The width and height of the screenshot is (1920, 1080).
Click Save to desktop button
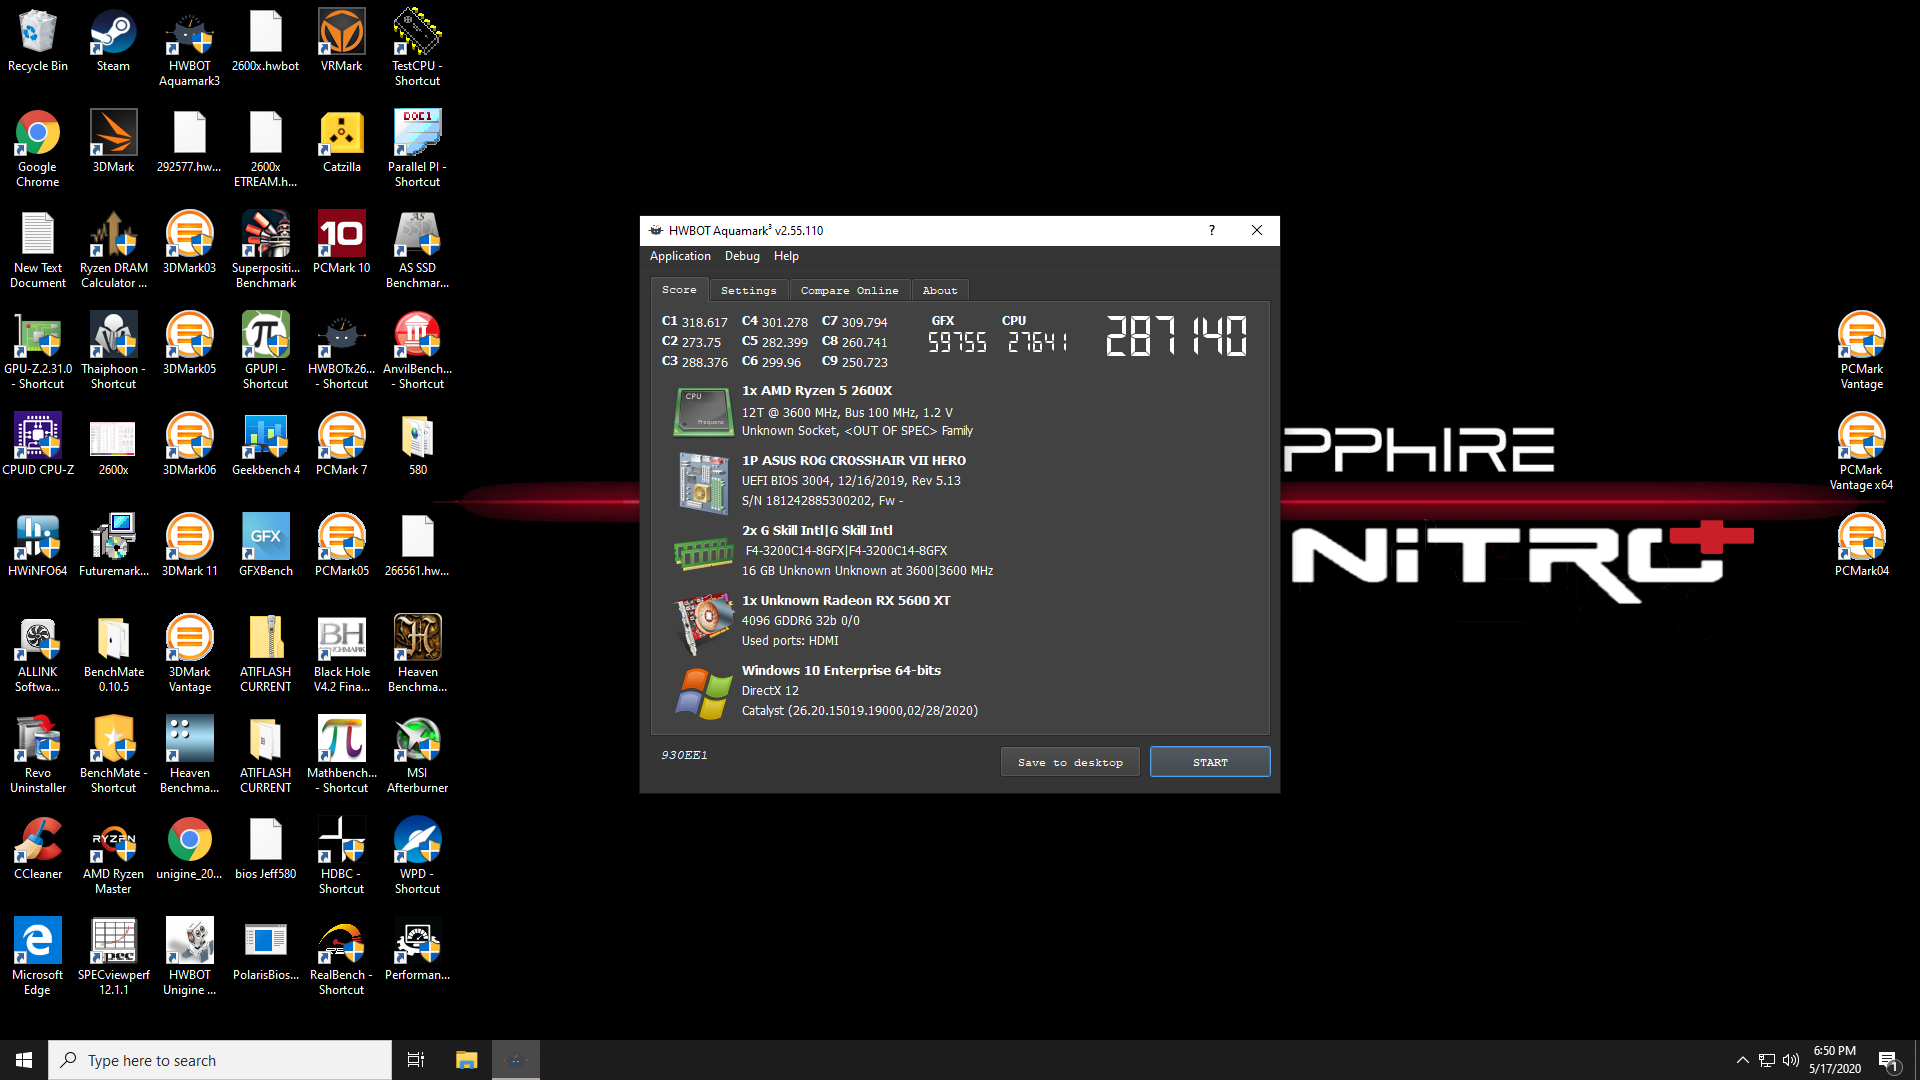pos(1070,762)
